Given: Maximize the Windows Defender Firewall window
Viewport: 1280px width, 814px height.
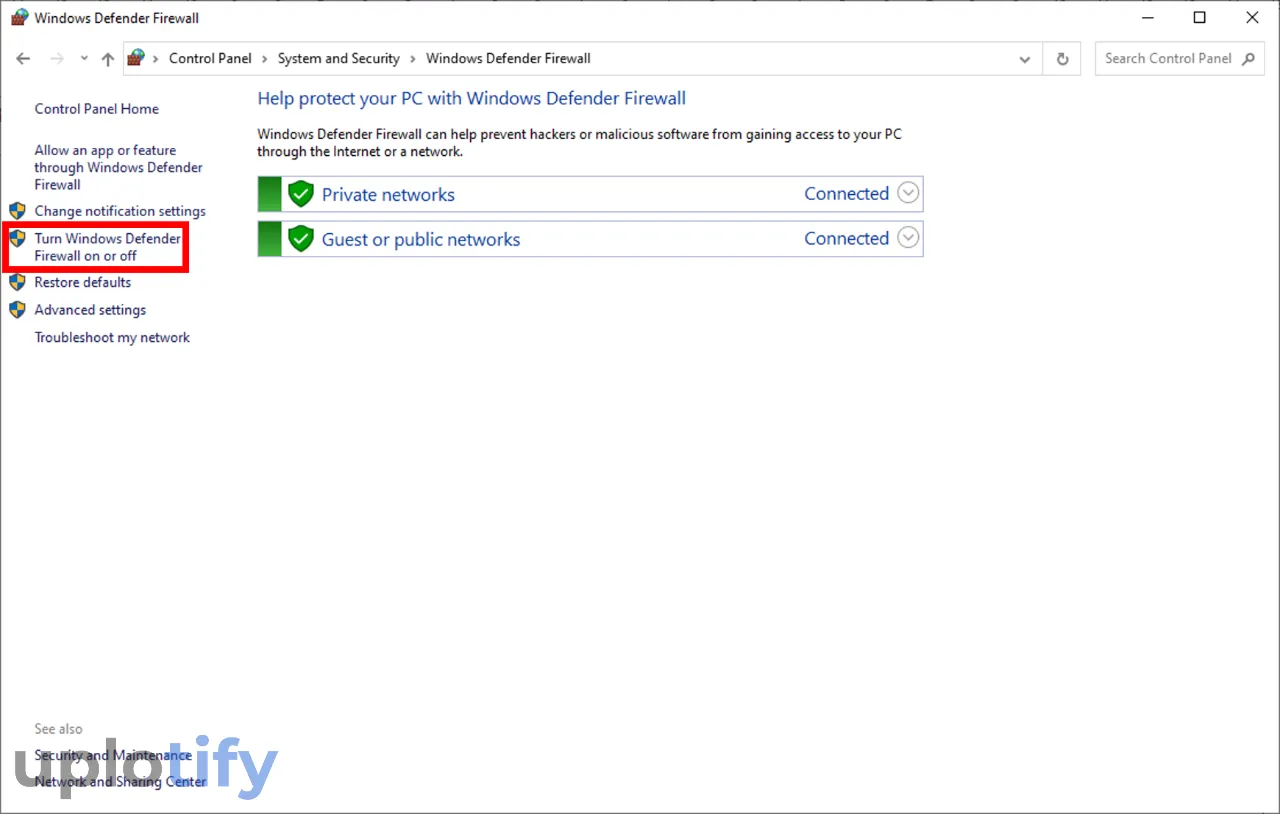Looking at the screenshot, I should (1200, 18).
